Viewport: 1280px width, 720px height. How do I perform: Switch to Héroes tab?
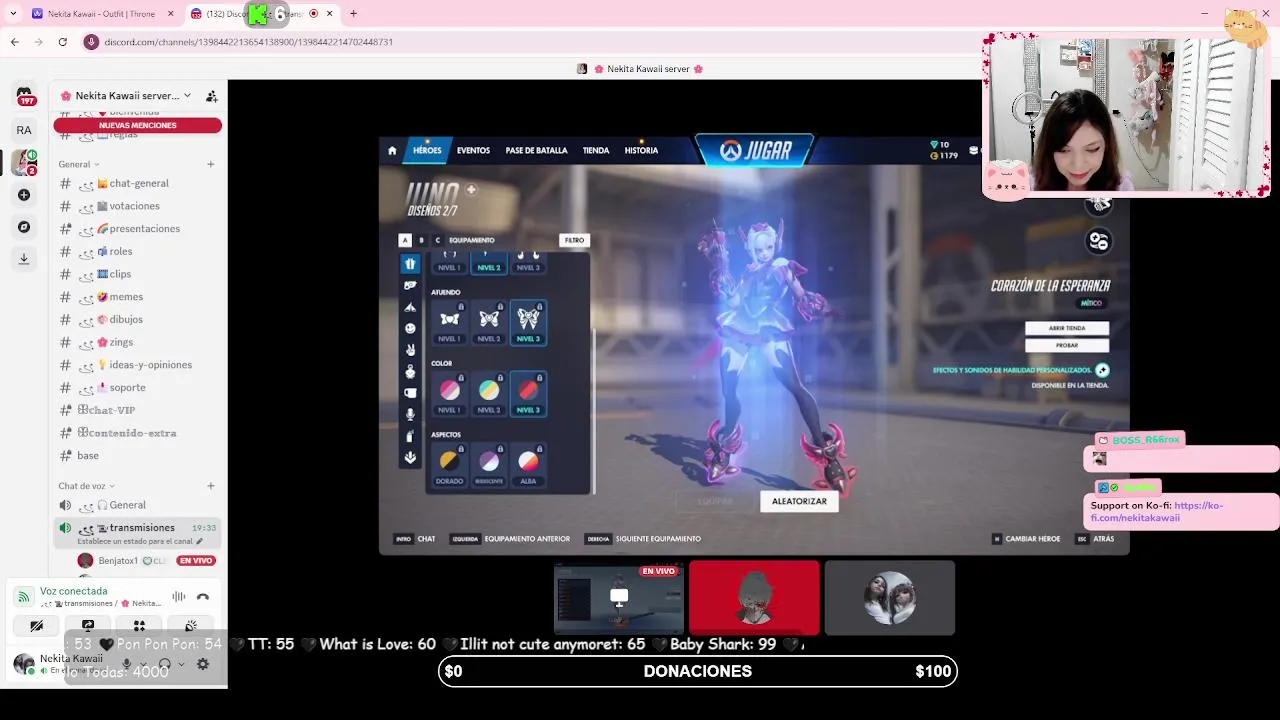[427, 151]
